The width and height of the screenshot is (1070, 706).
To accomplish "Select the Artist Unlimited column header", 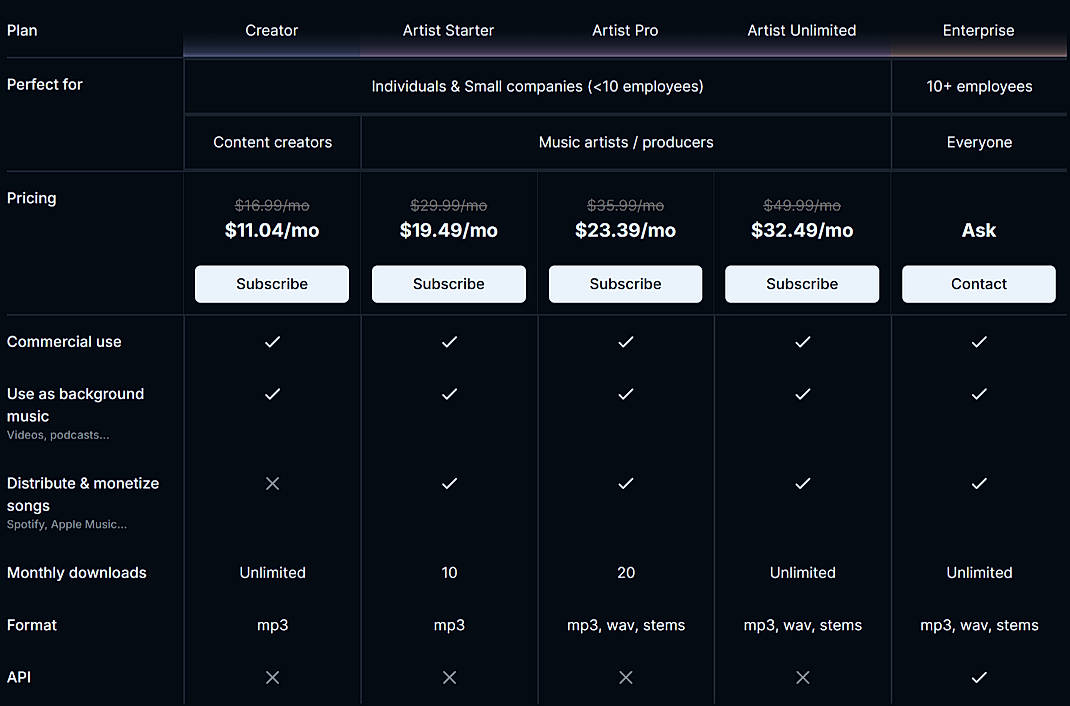I will coord(802,31).
